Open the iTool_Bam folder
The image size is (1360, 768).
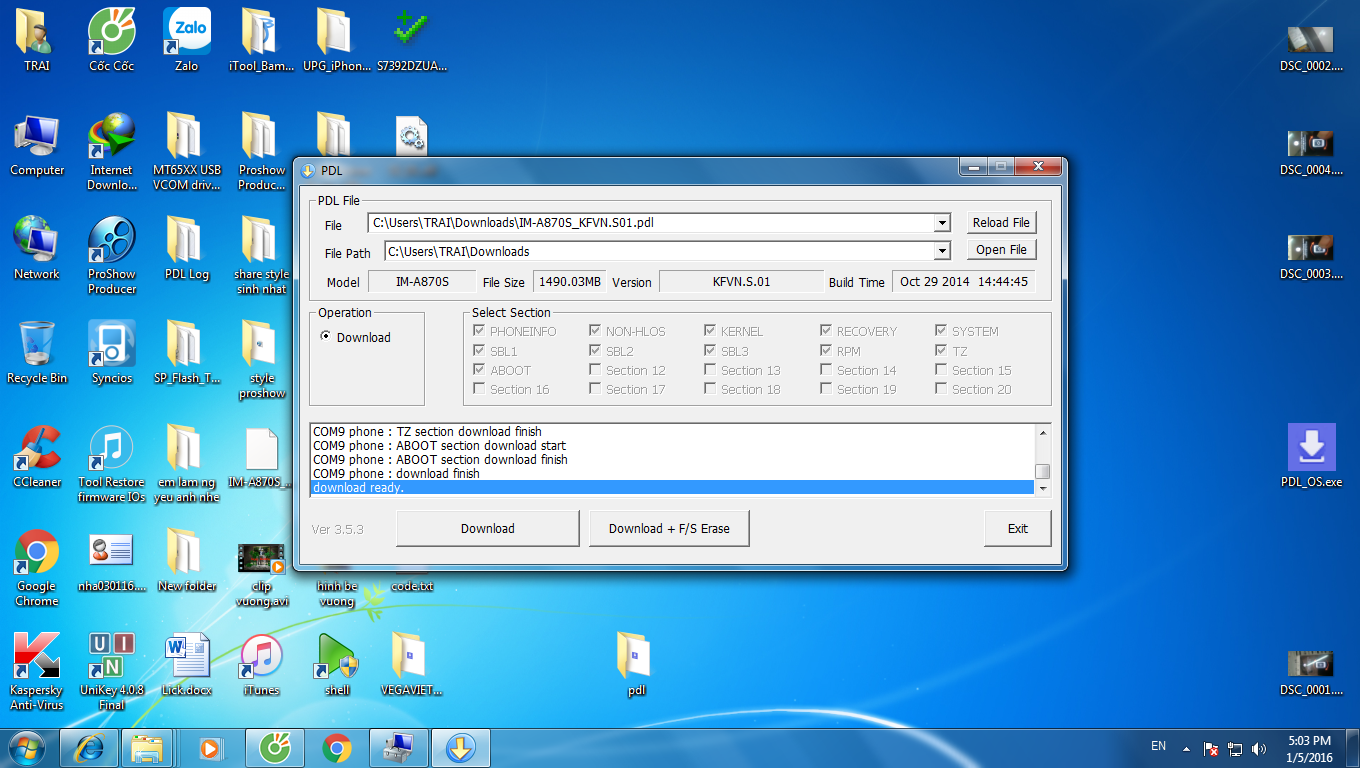[x=262, y=40]
